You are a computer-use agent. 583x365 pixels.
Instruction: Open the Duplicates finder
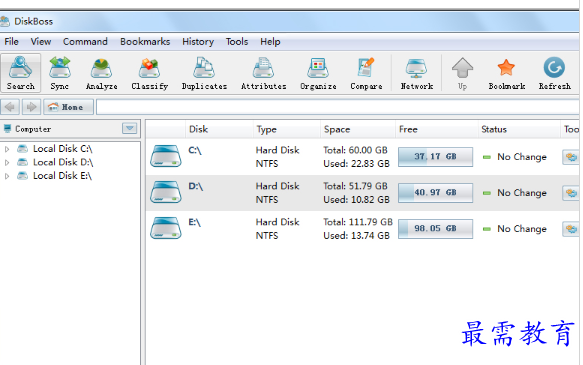pos(204,73)
